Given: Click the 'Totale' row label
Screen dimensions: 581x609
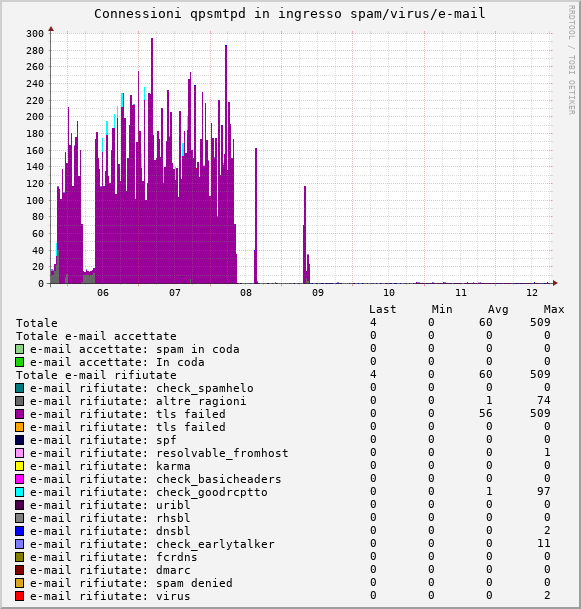Looking at the screenshot, I should click(x=37, y=323).
